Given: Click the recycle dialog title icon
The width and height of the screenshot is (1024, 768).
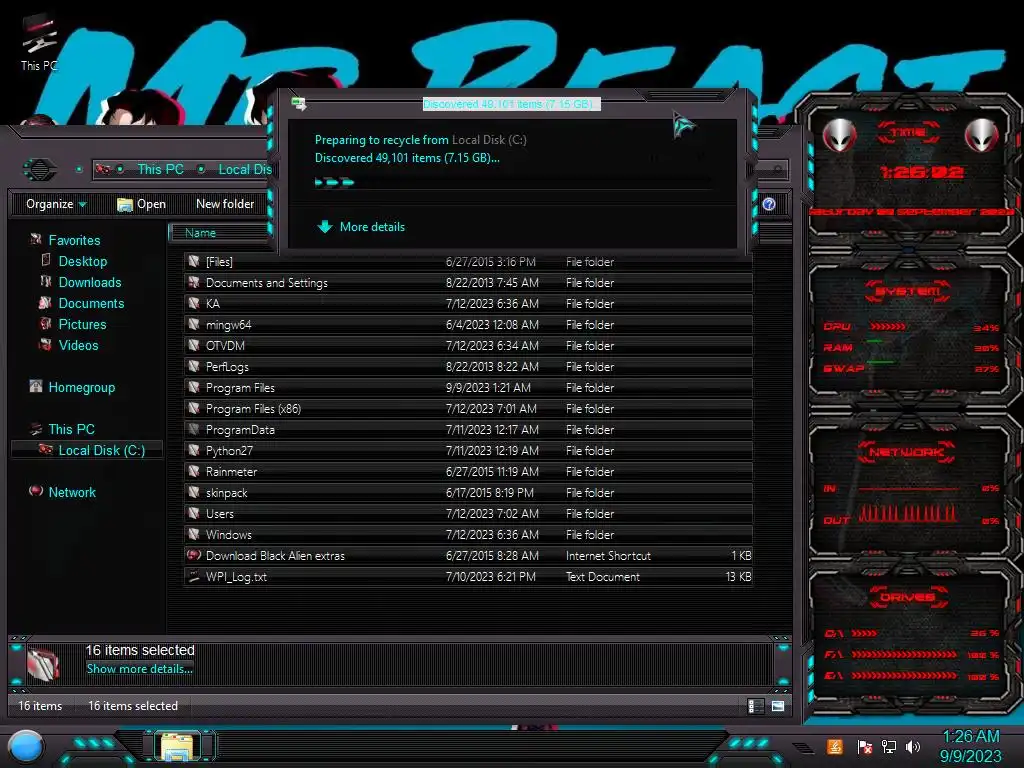Looking at the screenshot, I should click(x=299, y=103).
